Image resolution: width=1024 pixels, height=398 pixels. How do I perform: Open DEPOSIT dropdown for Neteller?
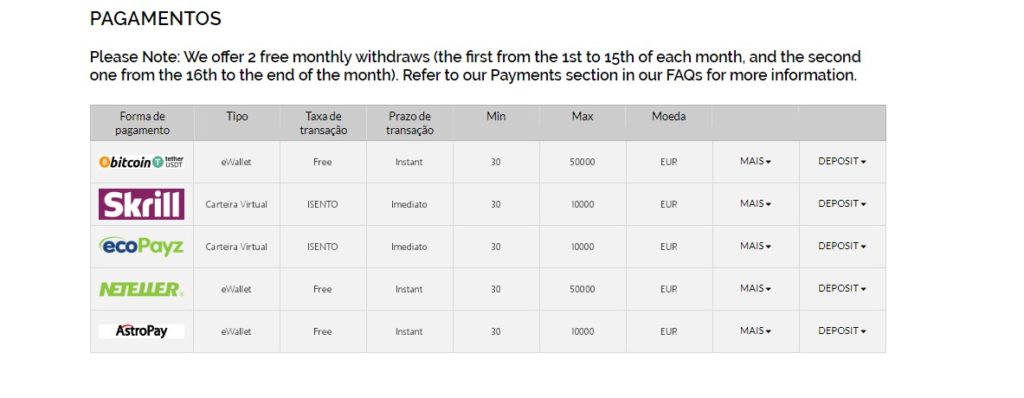coord(842,288)
